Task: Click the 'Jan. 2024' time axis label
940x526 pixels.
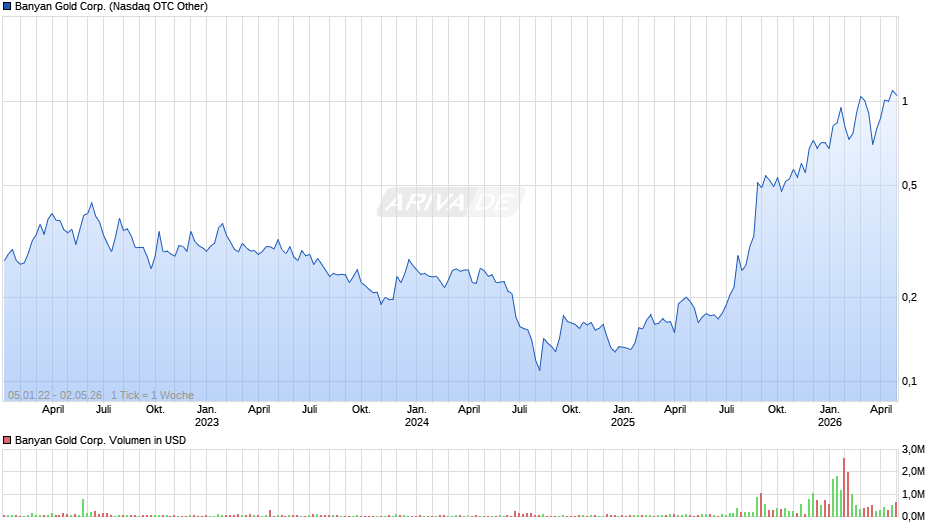Action: coord(417,416)
